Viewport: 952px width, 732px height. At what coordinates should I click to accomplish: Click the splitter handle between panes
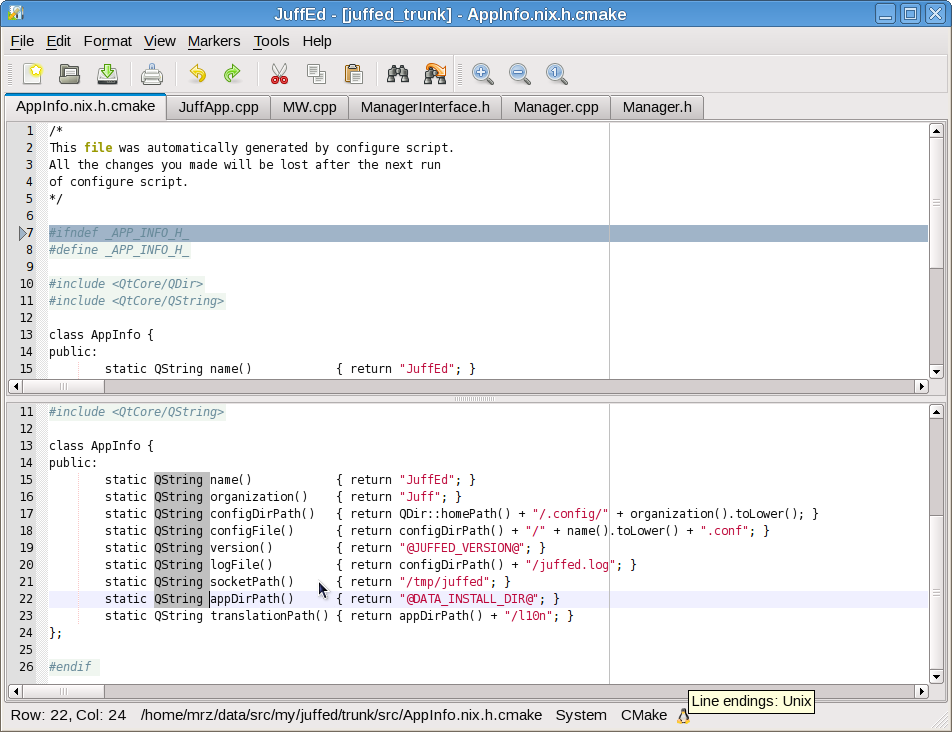click(474, 399)
